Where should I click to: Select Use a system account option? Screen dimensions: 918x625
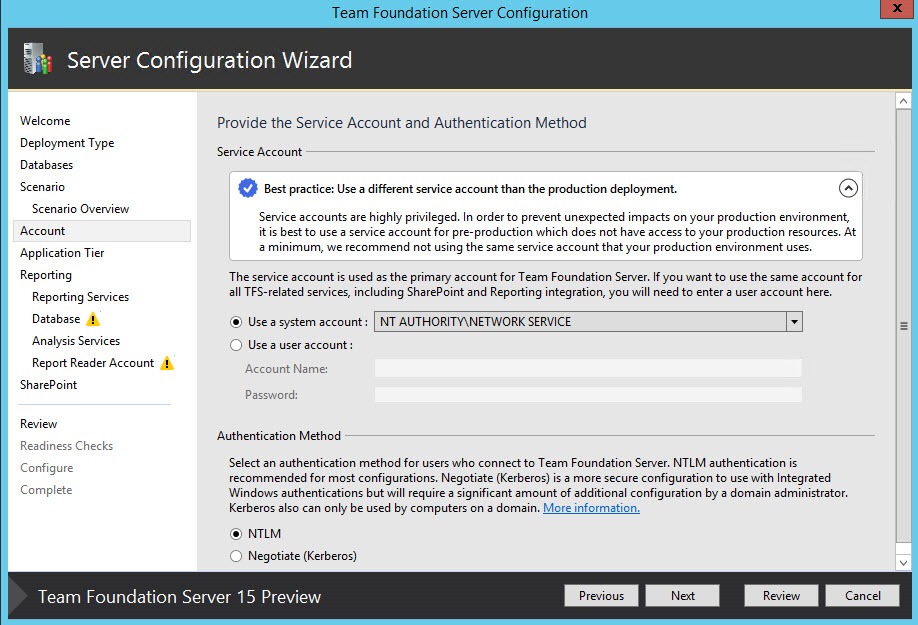[236, 322]
